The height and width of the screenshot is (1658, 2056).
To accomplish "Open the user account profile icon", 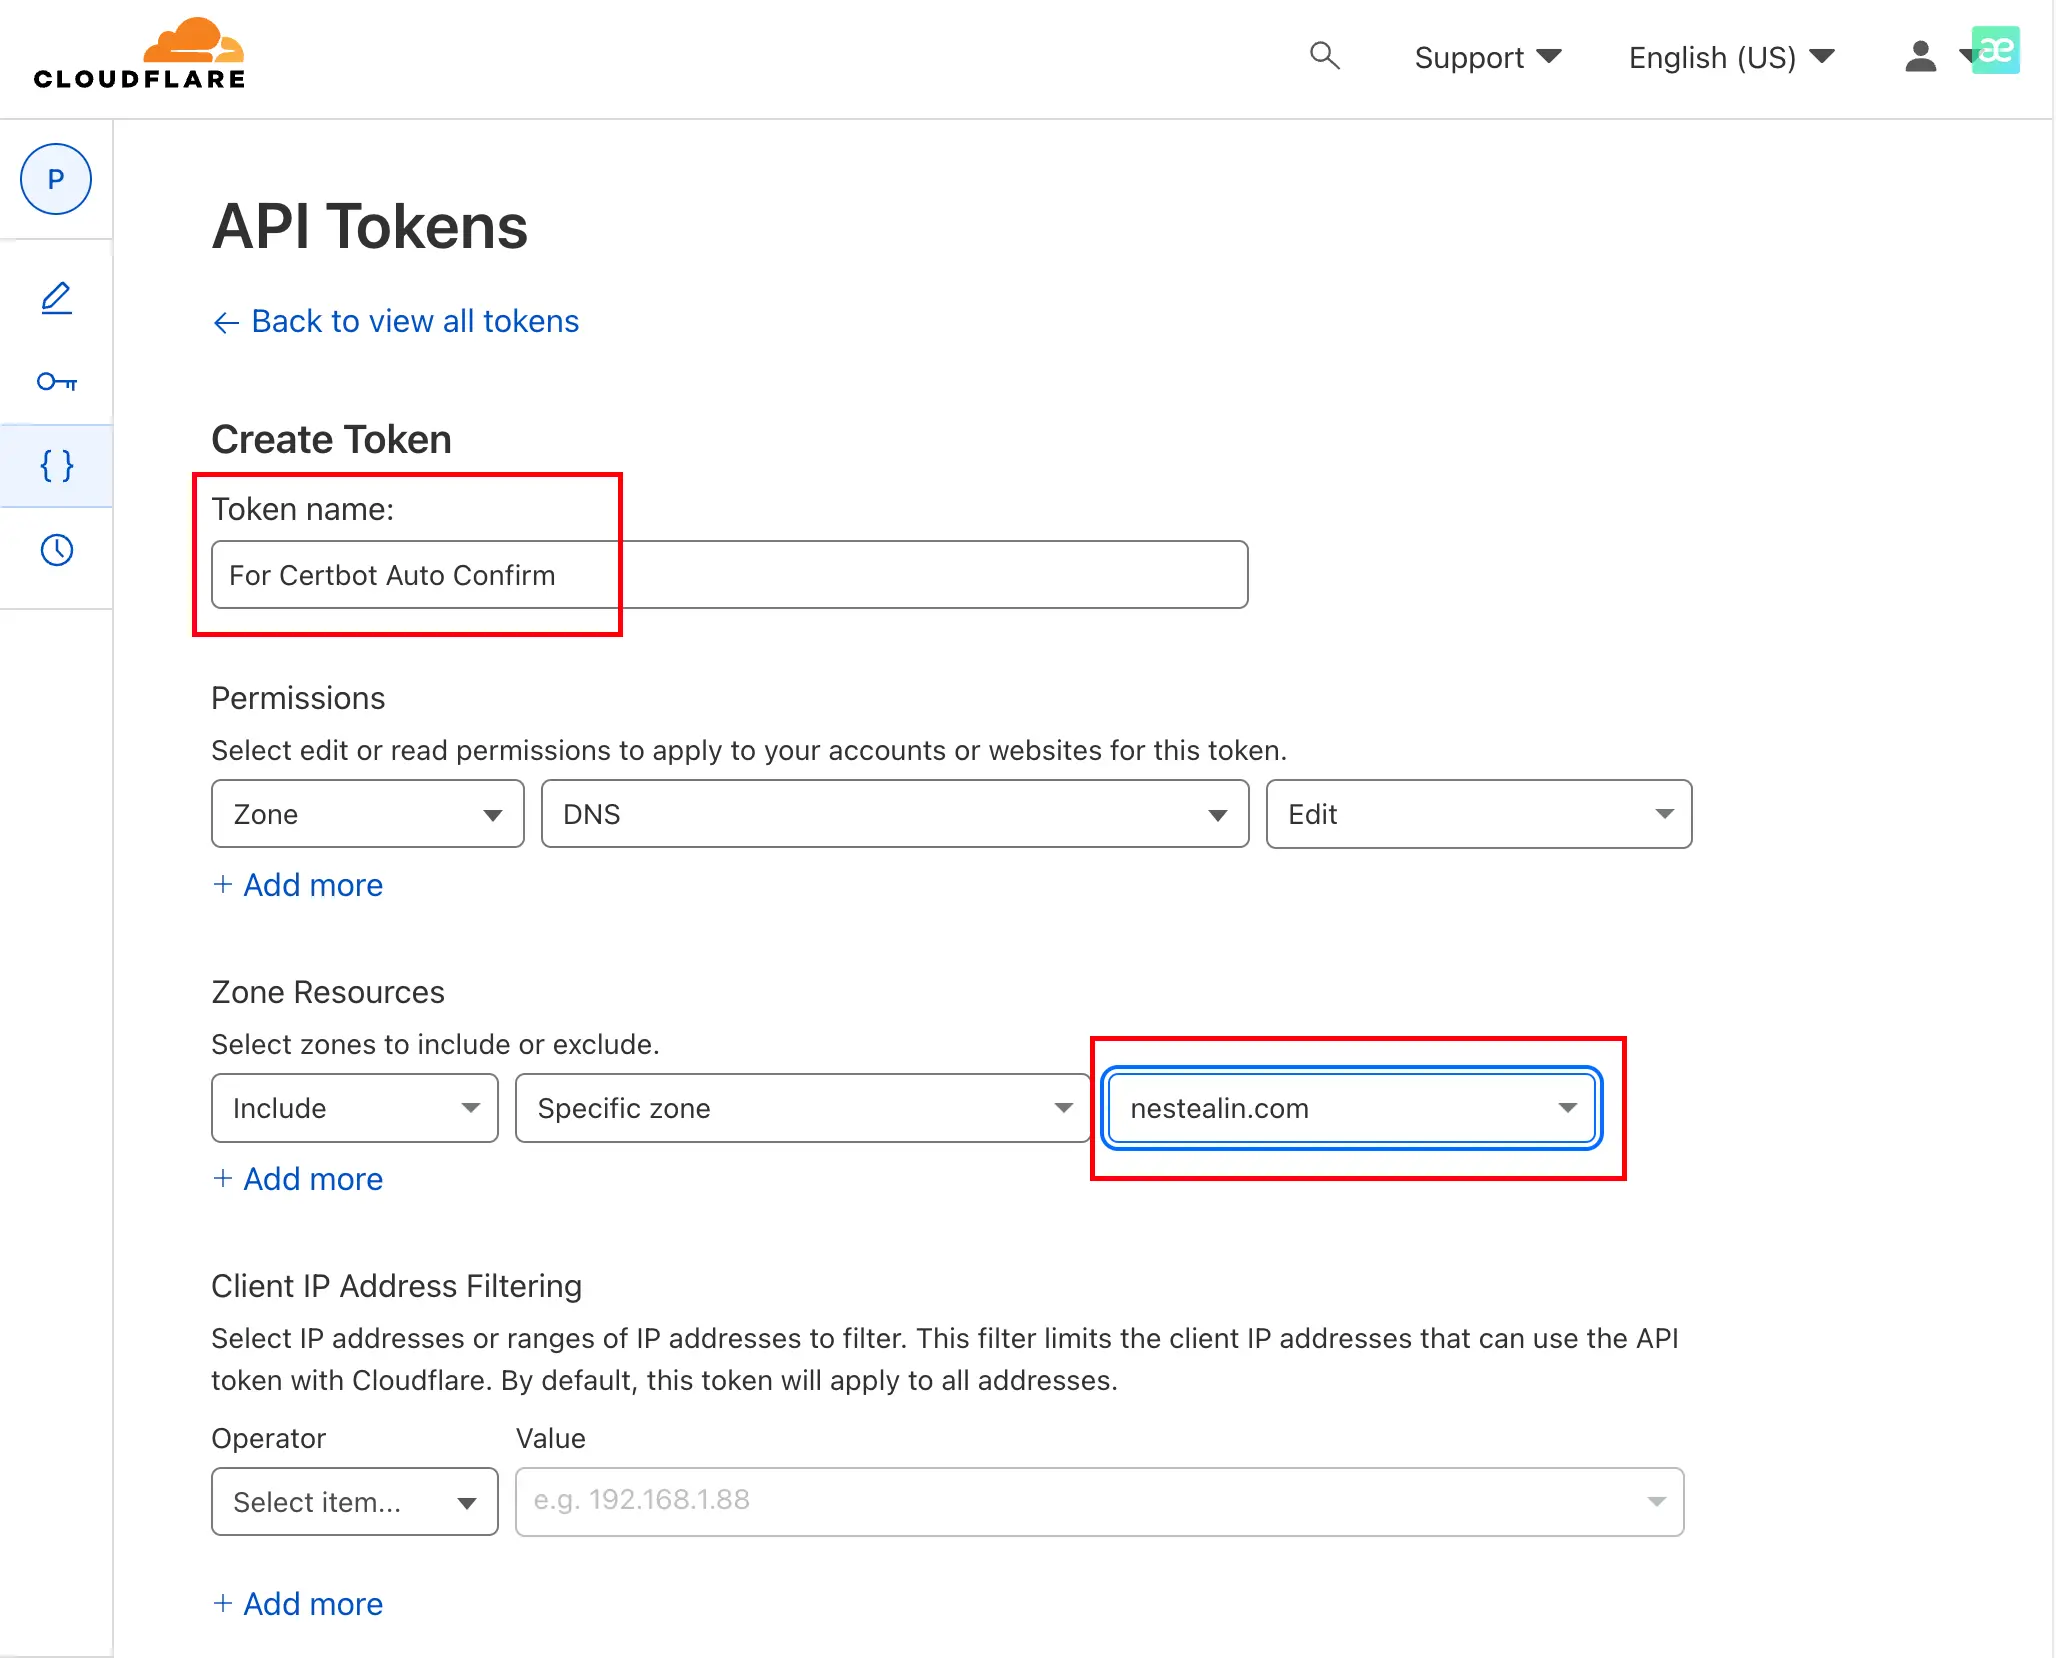I will coord(1920,56).
